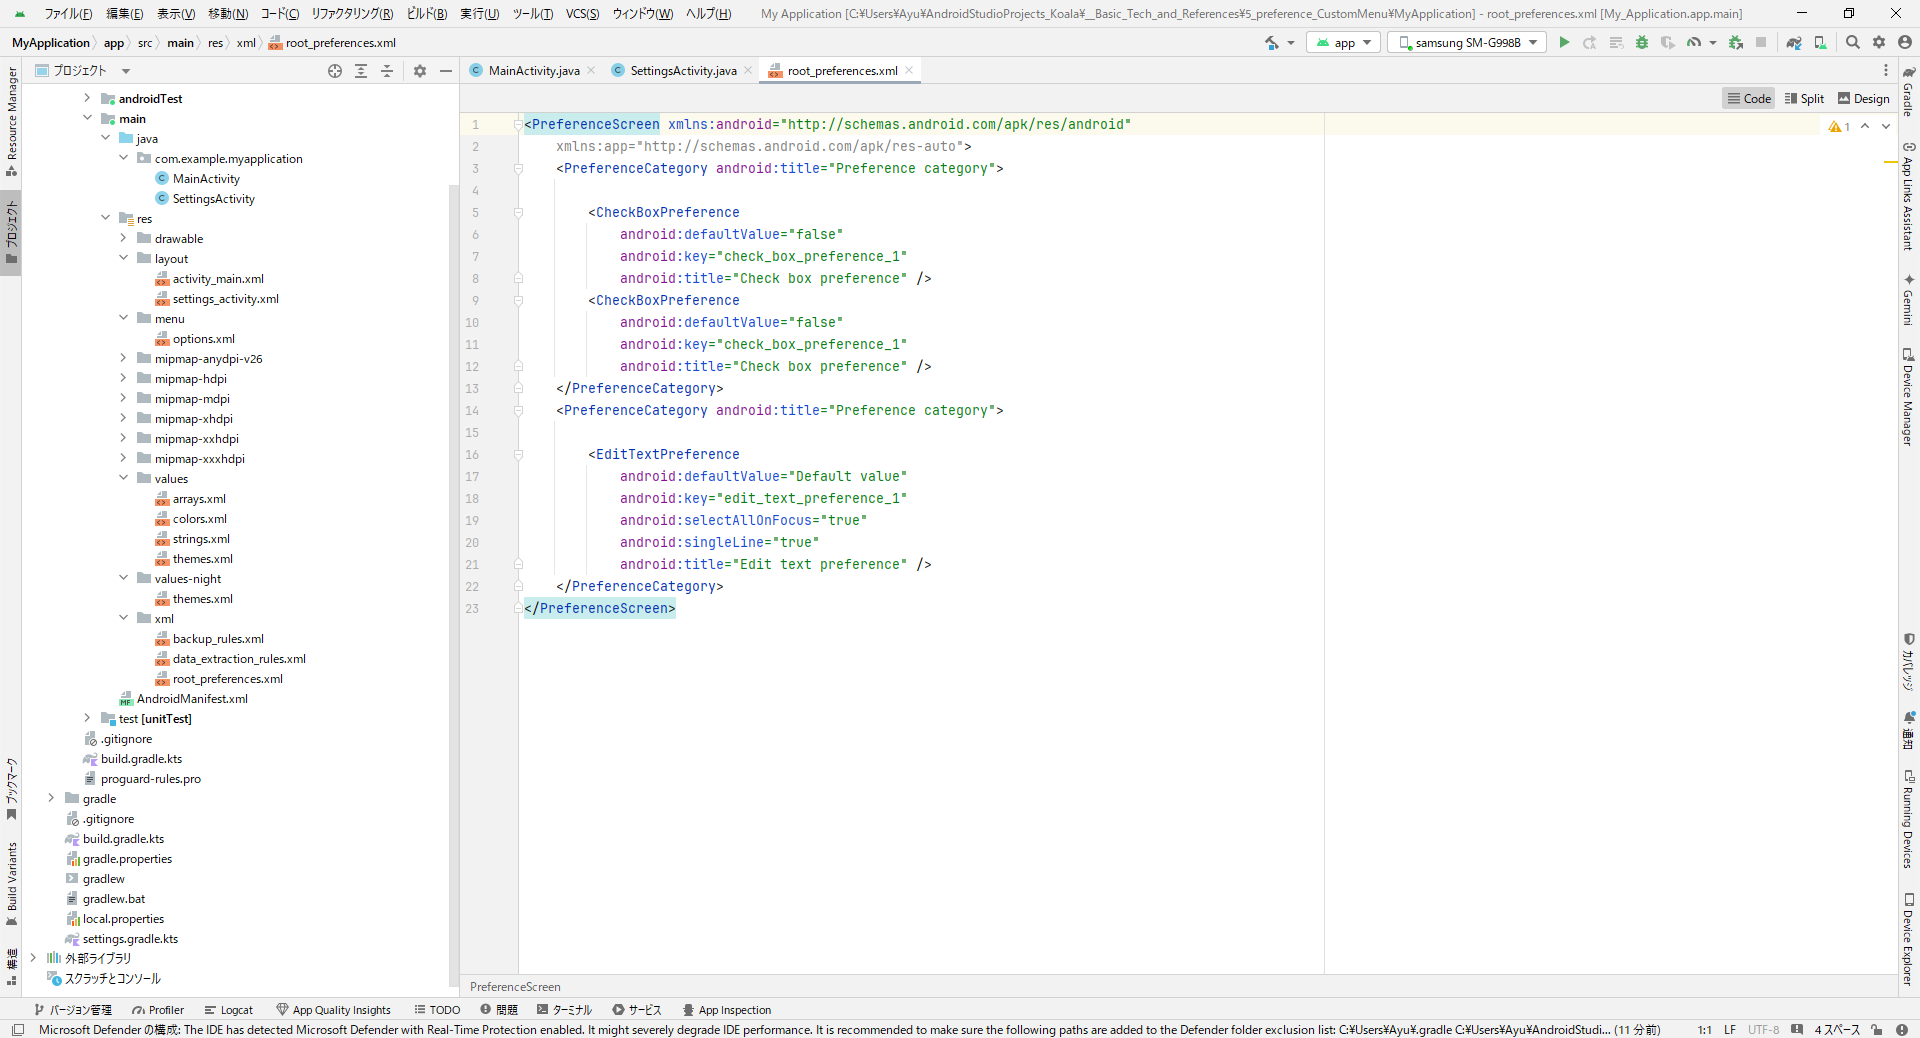This screenshot has width=1920, height=1038.
Task: Switch editor to Design view mode
Action: [1863, 98]
